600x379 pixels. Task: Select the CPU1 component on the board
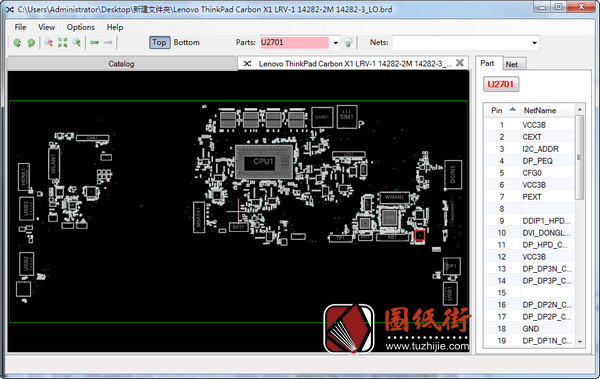[x=264, y=162]
